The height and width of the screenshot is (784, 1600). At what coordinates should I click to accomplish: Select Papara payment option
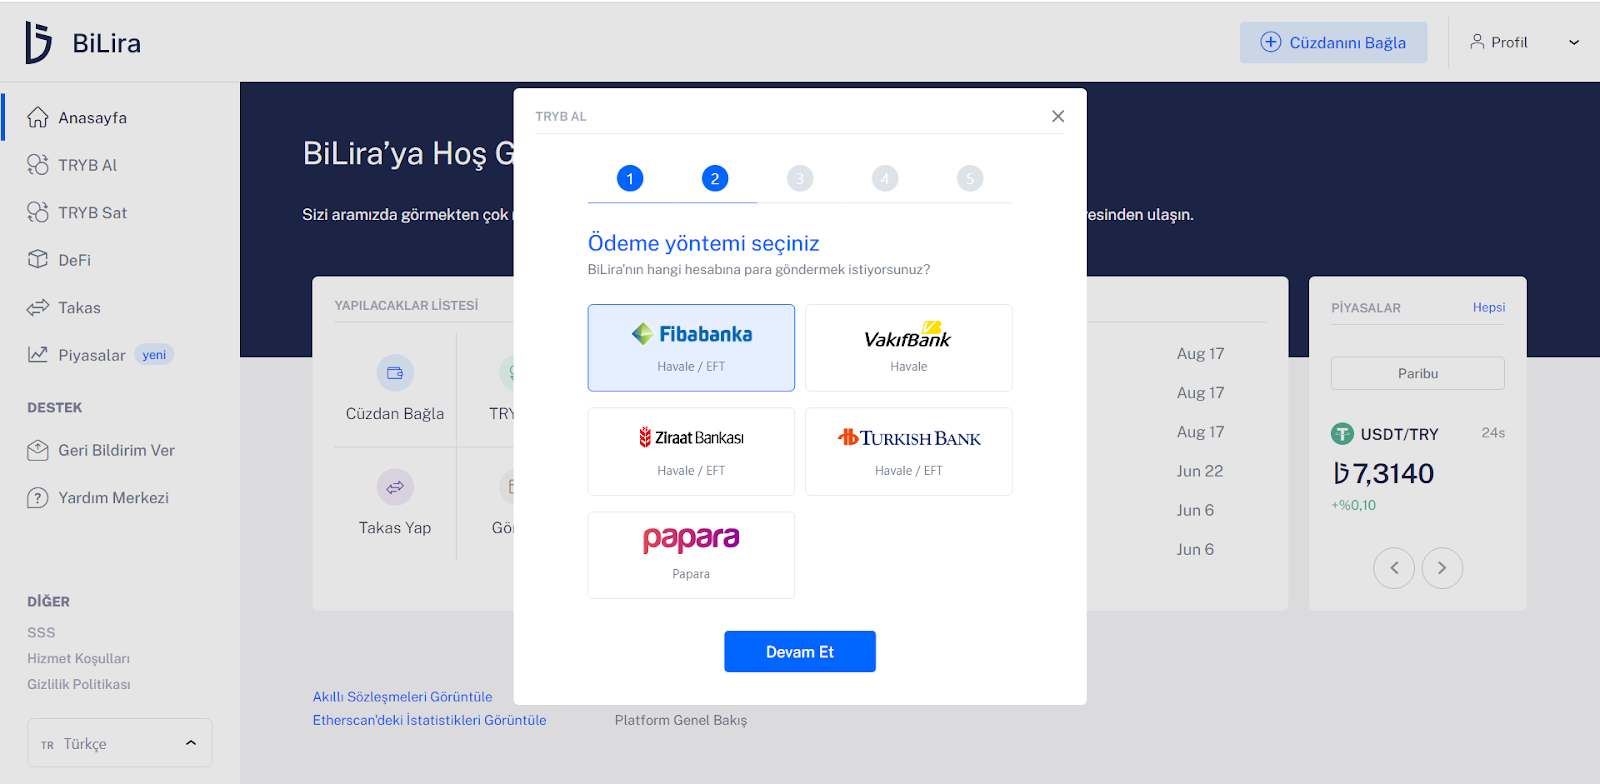pyautogui.click(x=691, y=555)
